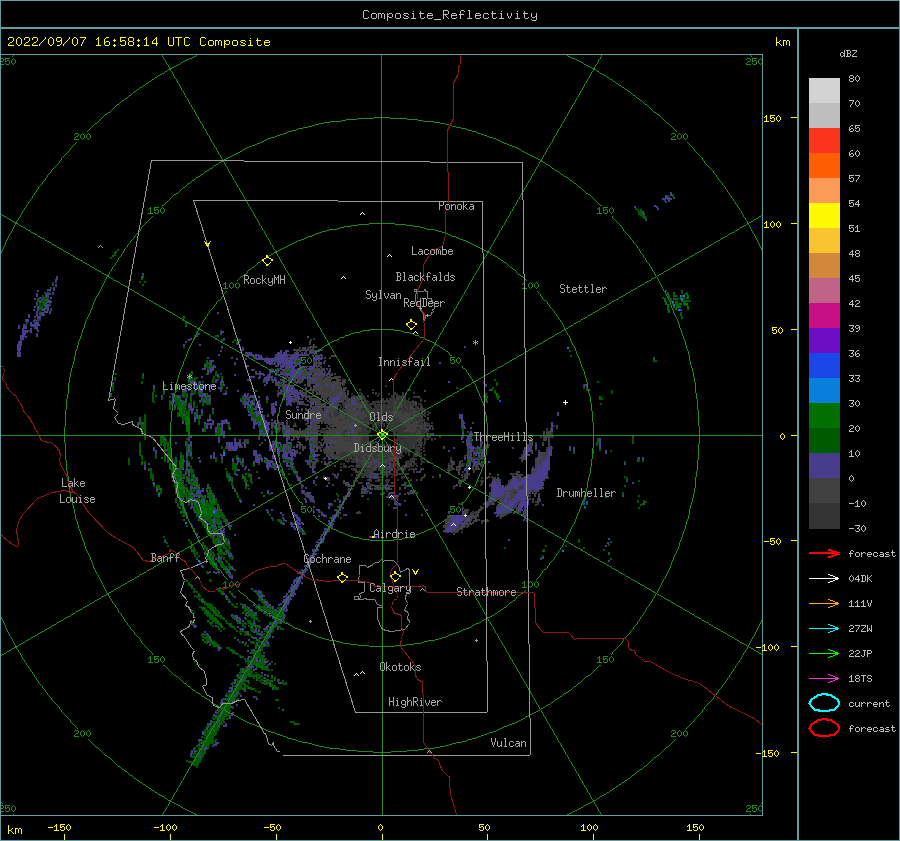
Task: Click the yellow V marker northwest of RockyMH
Action: tap(208, 244)
